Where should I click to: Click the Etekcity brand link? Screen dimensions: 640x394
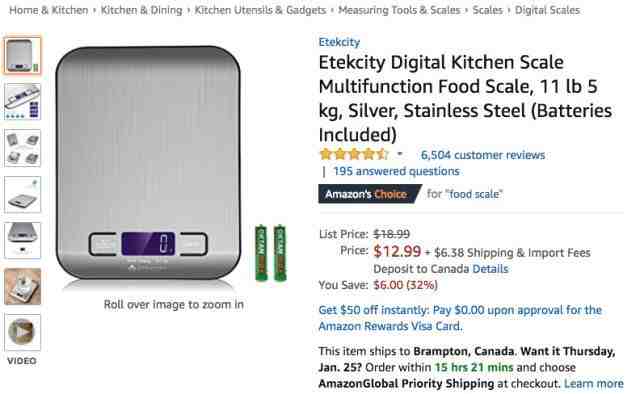click(x=339, y=42)
